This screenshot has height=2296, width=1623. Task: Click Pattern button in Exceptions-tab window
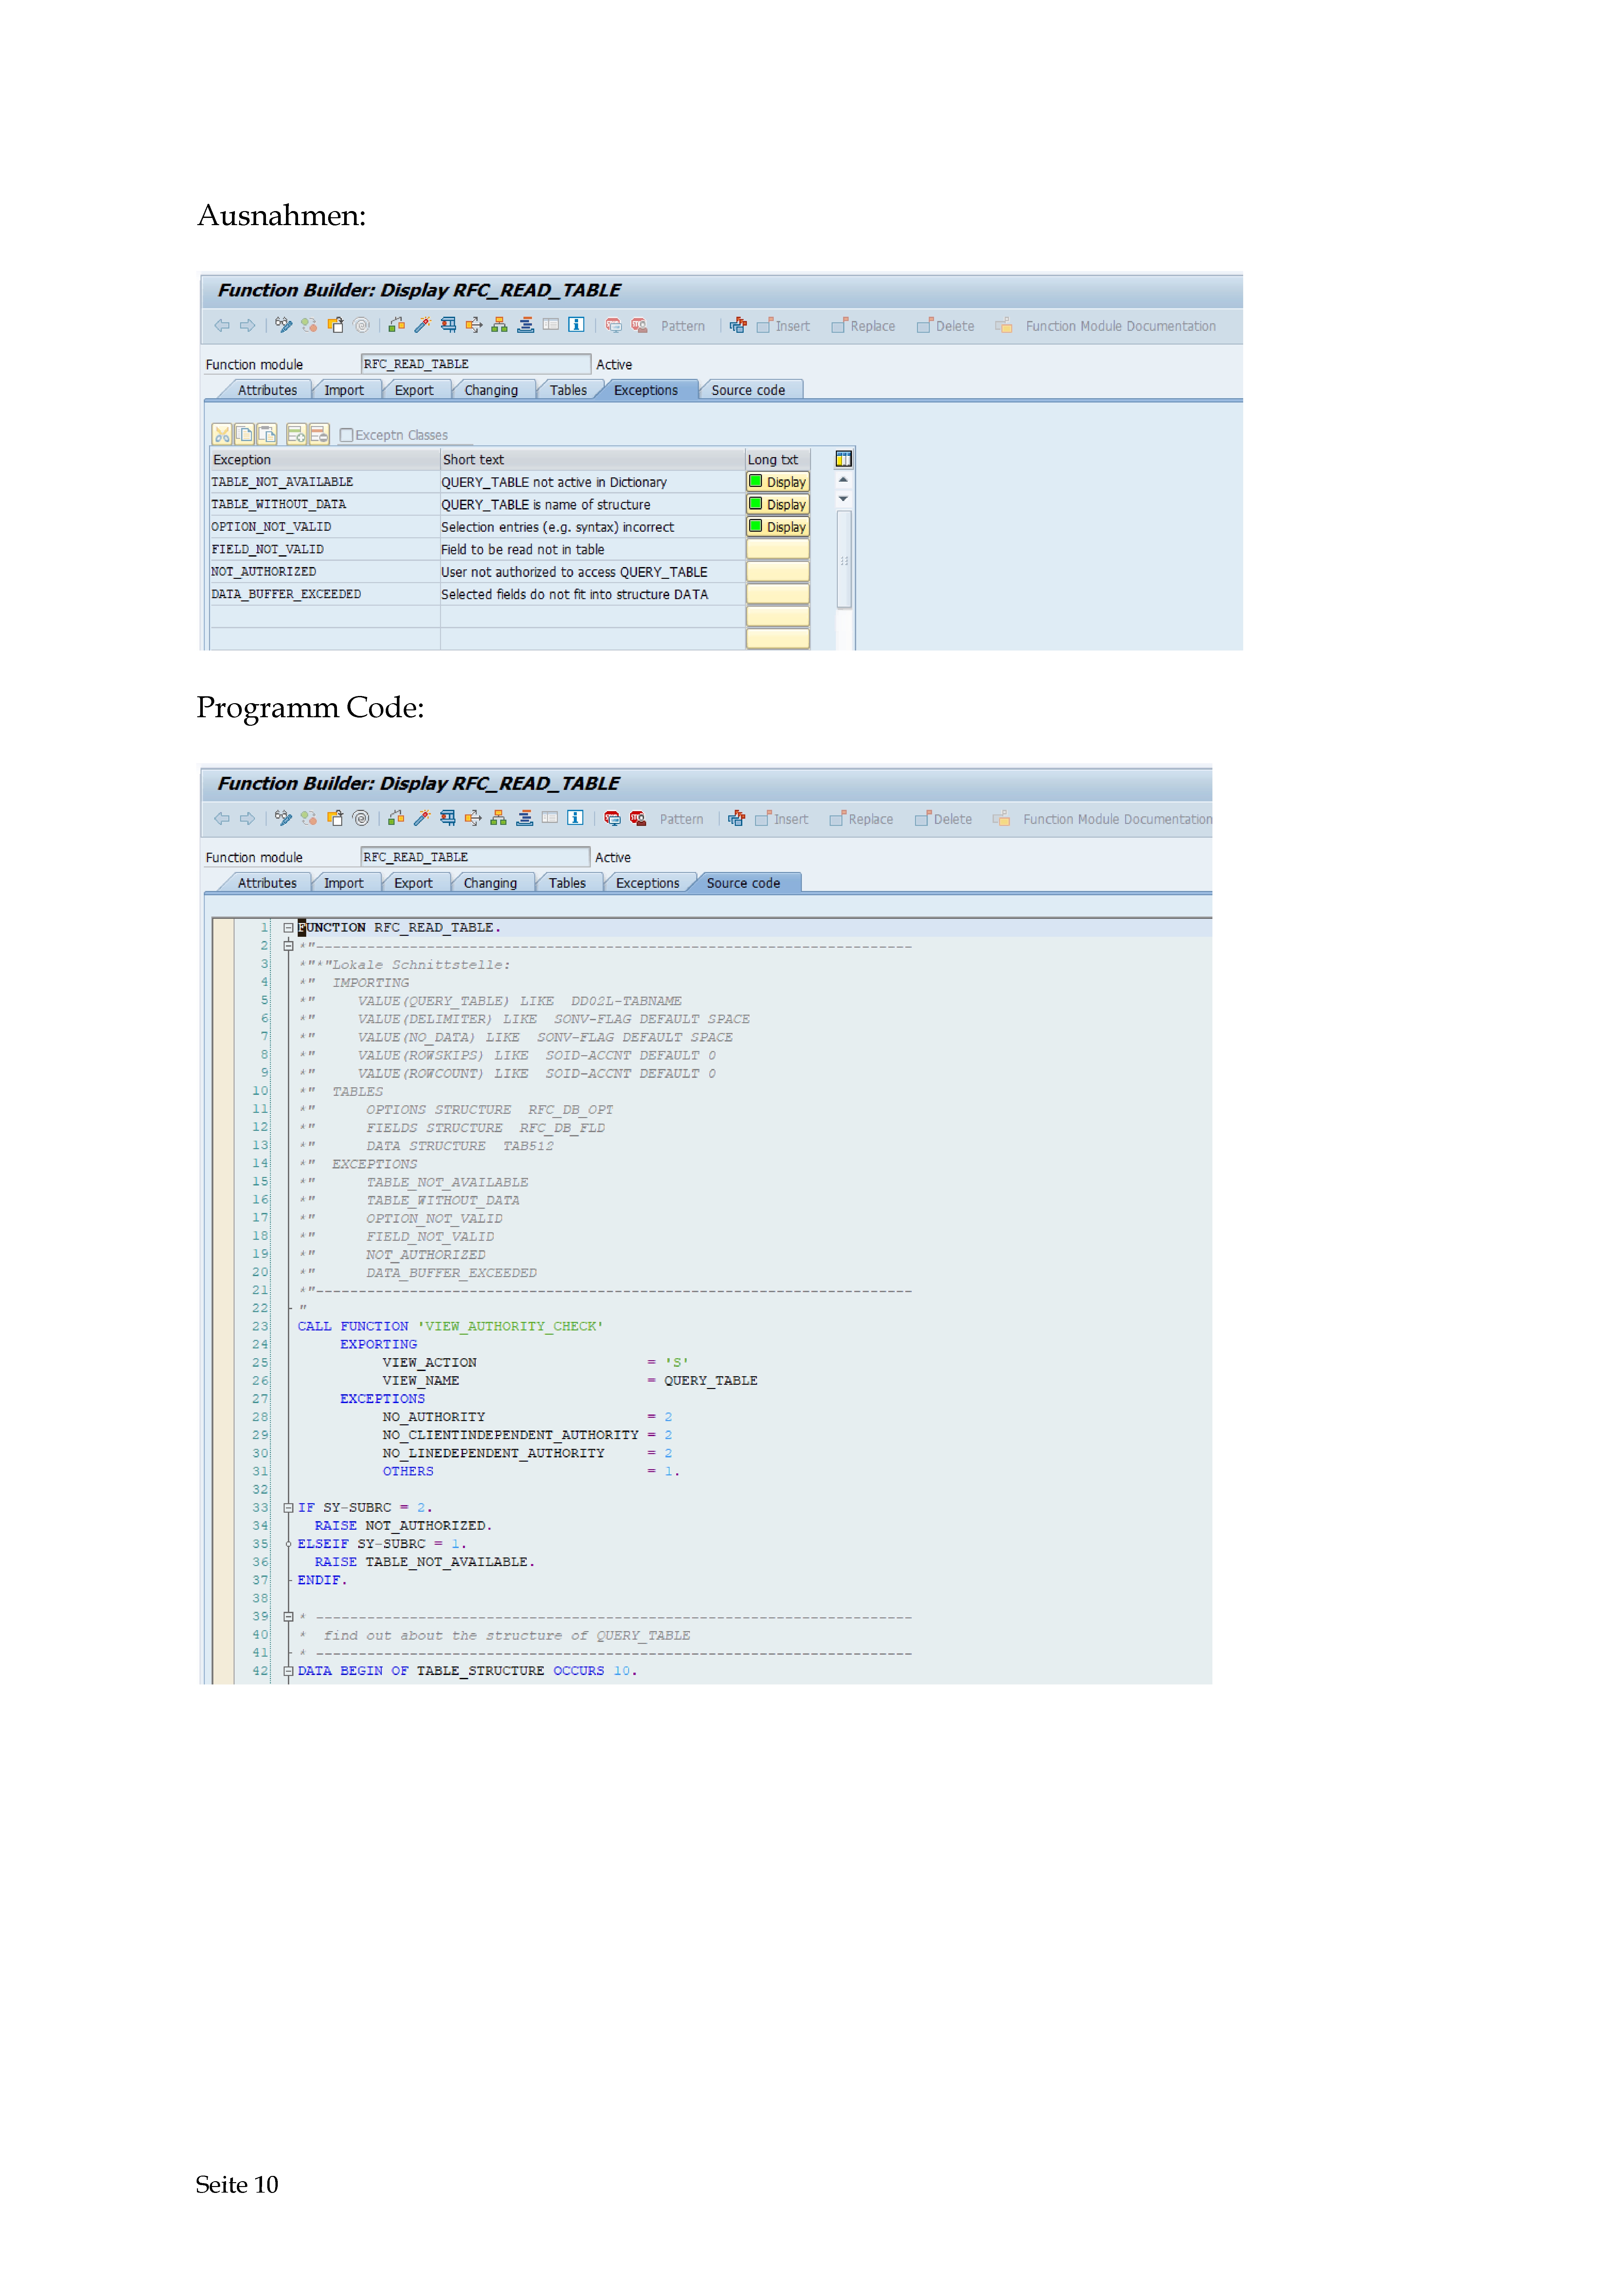pyautogui.click(x=683, y=326)
